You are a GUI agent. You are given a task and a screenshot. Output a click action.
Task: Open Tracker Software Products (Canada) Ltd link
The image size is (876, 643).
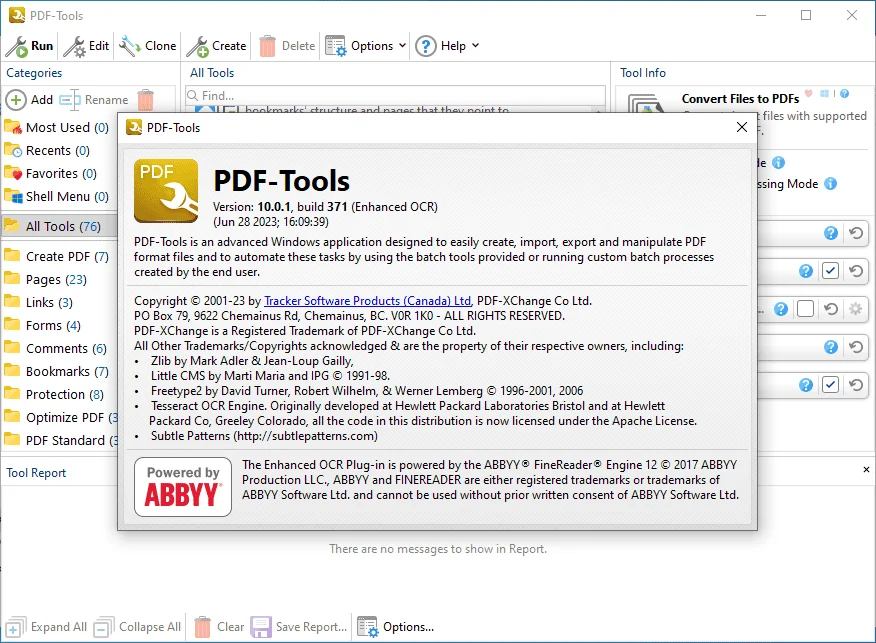[368, 301]
